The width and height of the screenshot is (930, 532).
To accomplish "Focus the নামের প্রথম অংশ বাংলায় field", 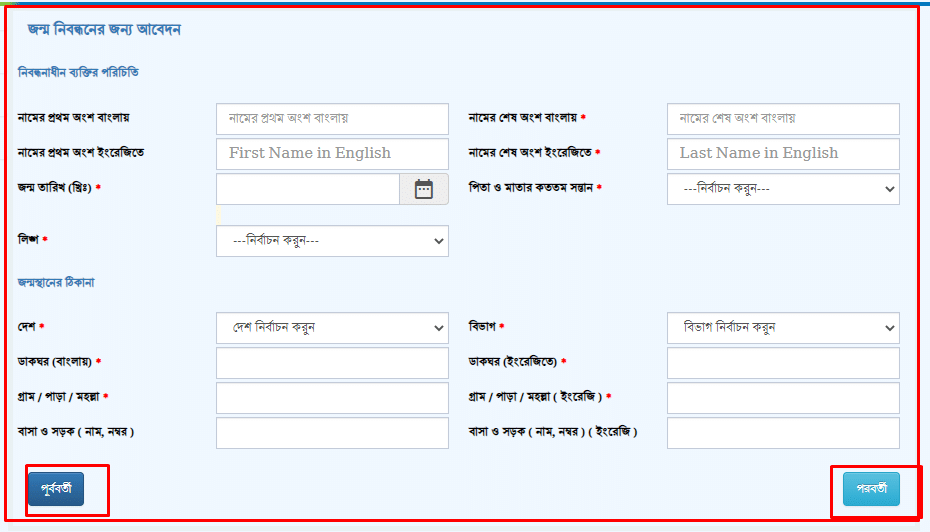I will (x=332, y=119).
